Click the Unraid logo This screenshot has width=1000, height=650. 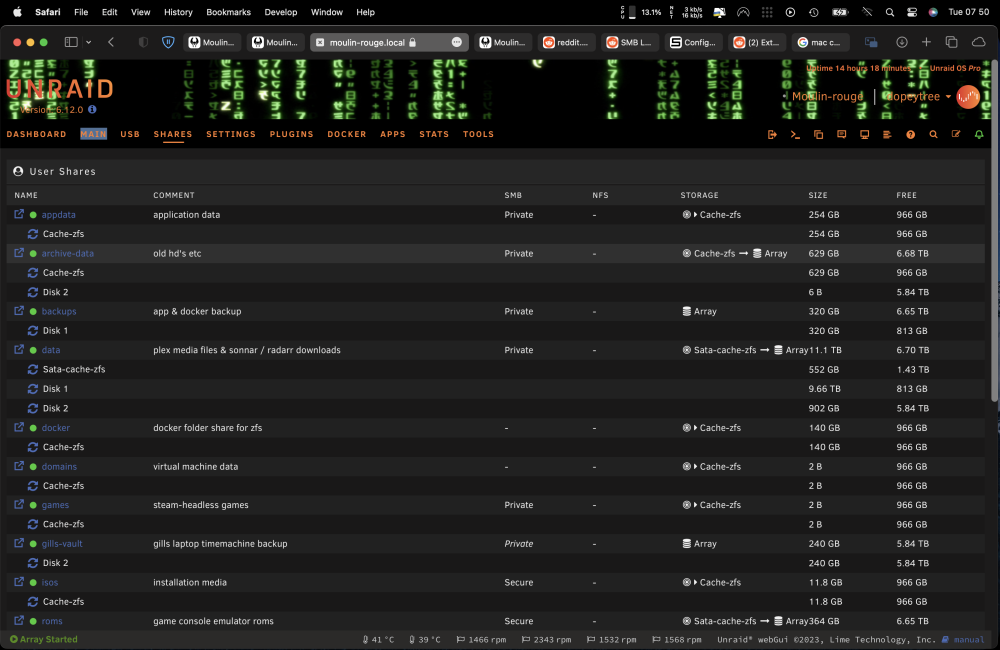[x=60, y=89]
